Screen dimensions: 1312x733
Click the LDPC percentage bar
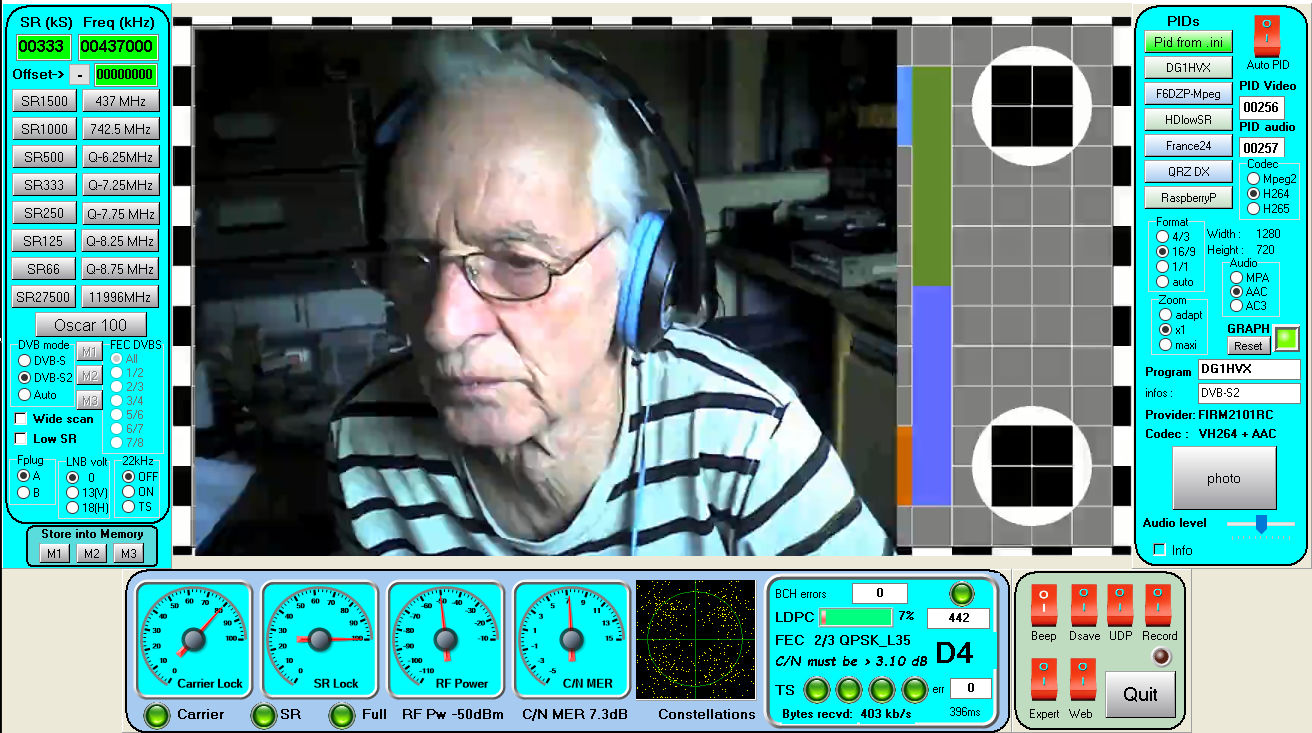[856, 617]
